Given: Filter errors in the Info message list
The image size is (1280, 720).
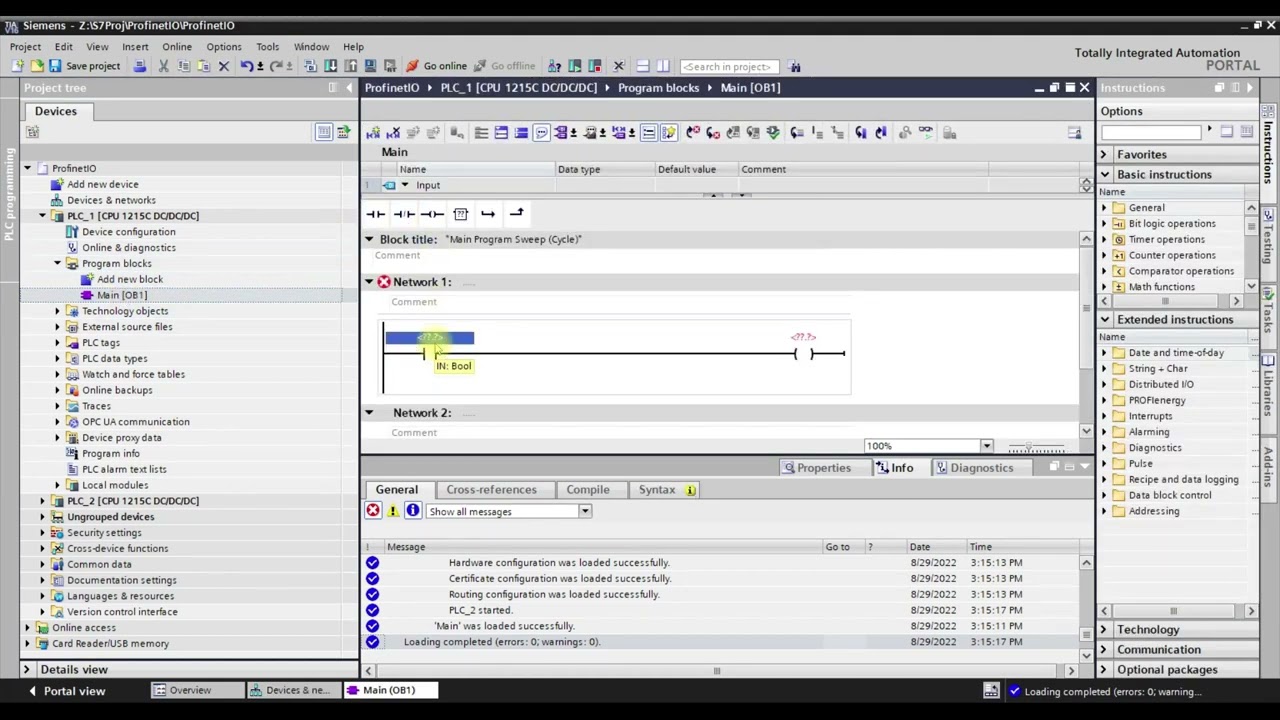Looking at the screenshot, I should click(x=373, y=511).
